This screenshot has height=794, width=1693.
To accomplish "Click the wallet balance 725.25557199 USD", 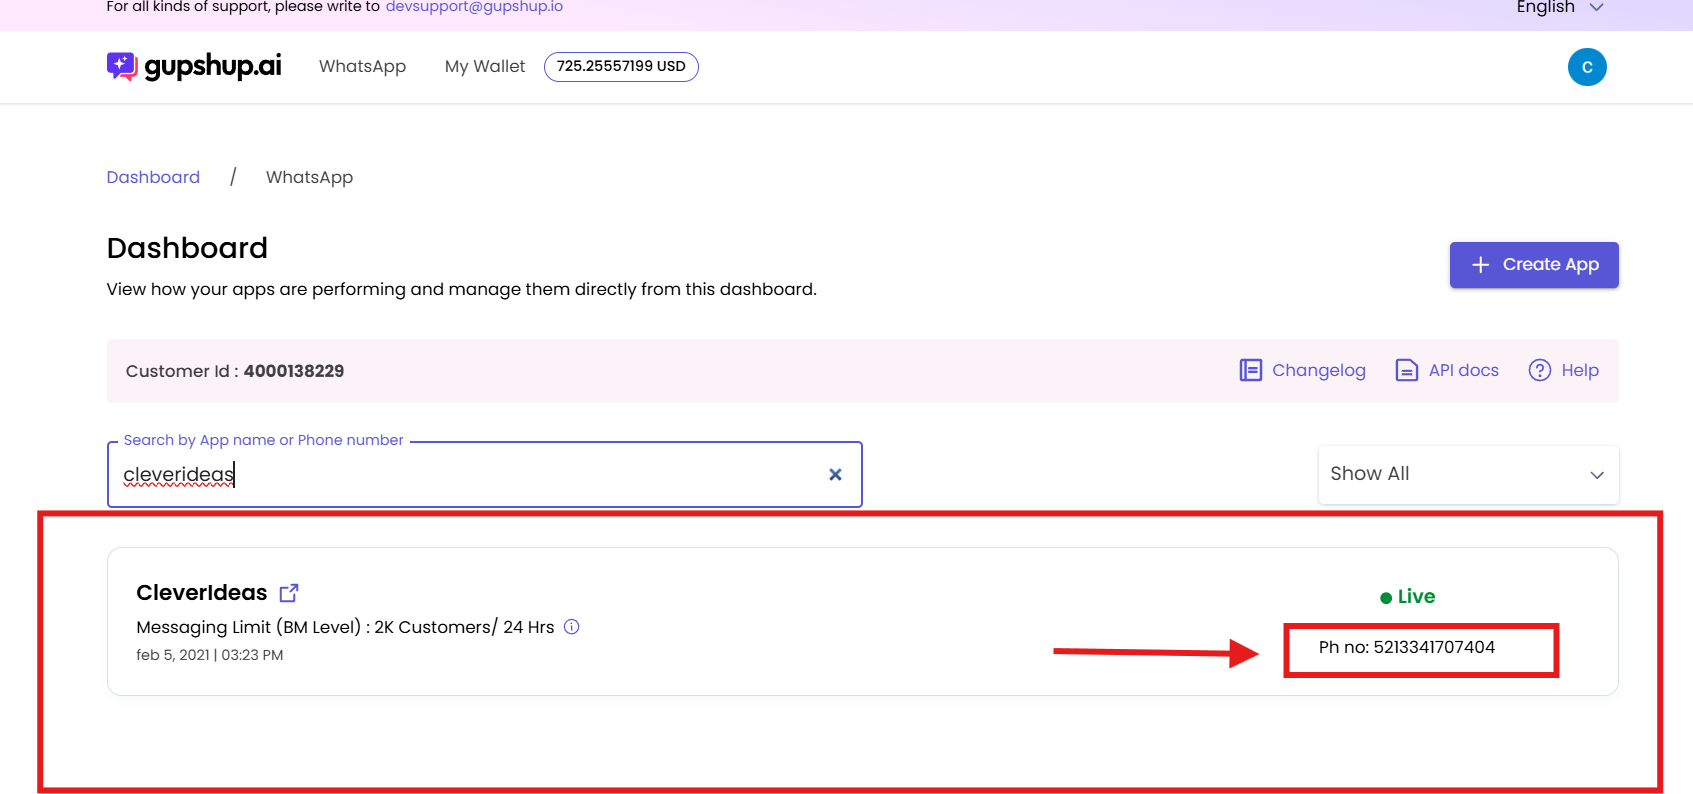I will click(x=620, y=66).
